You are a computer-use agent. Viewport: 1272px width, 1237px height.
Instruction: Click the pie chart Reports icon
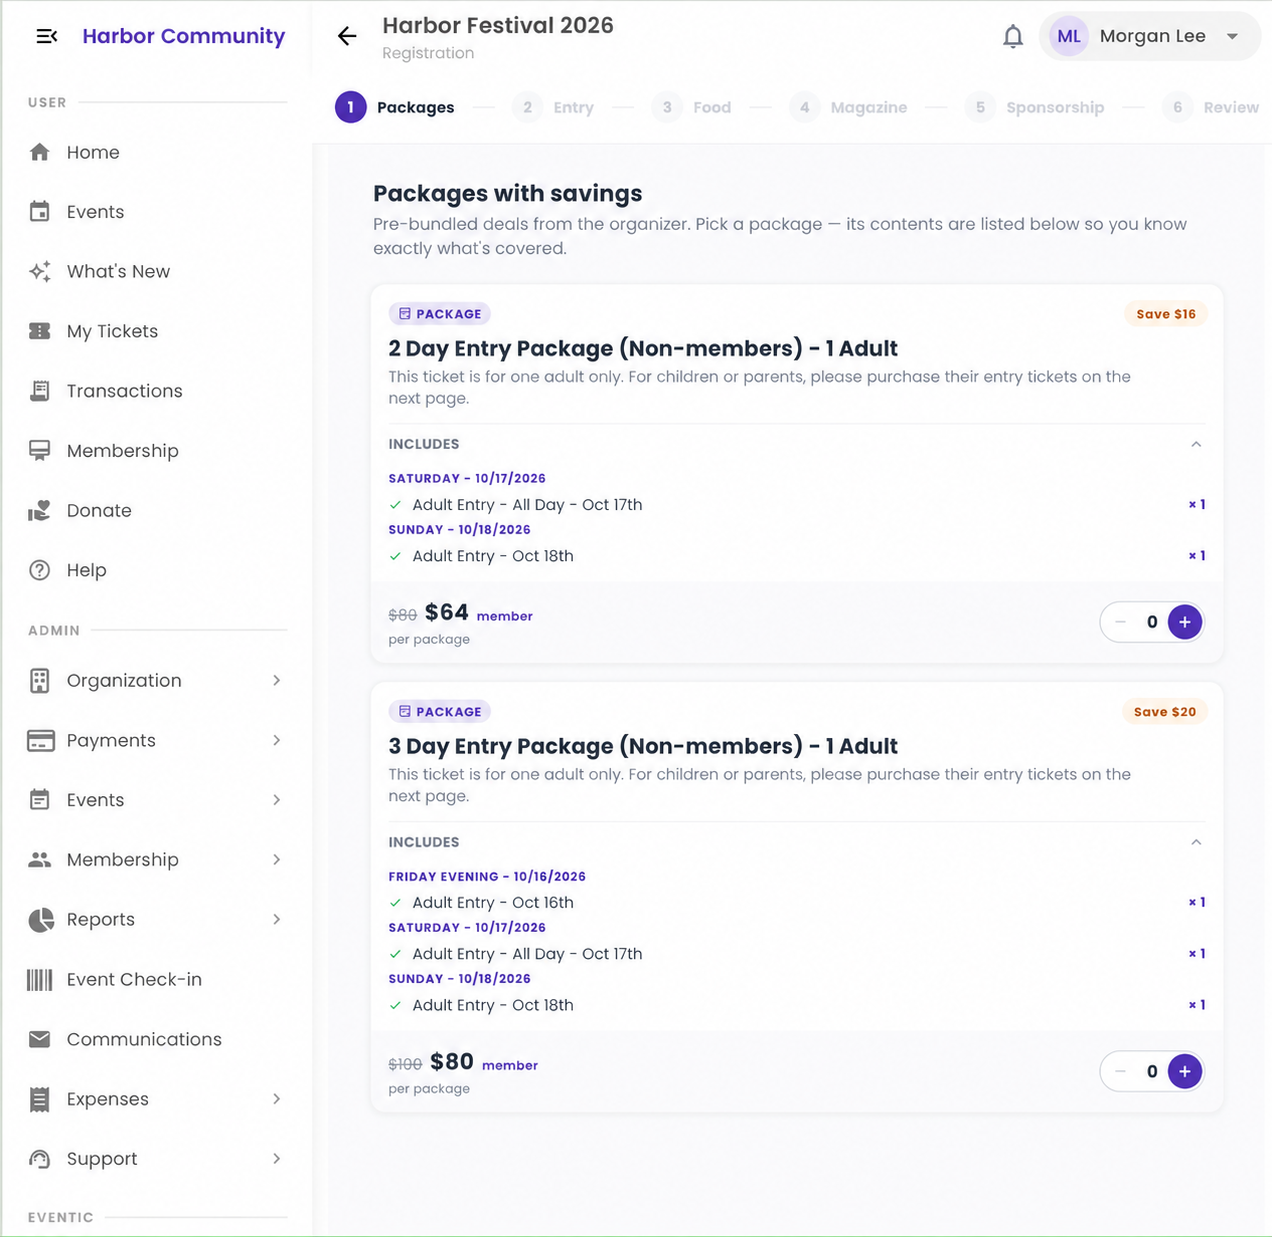[x=41, y=920]
